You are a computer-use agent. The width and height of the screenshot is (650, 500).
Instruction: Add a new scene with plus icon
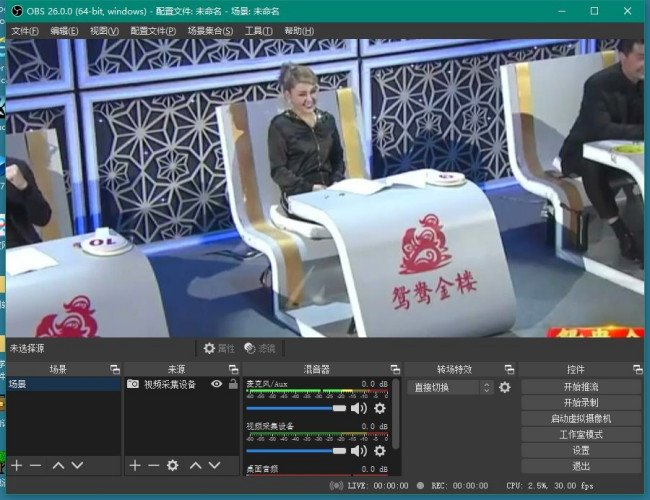(x=16, y=466)
